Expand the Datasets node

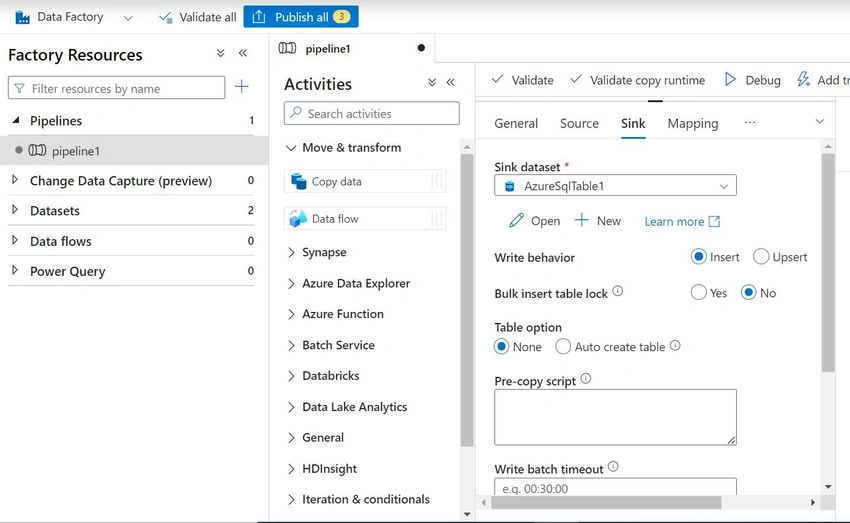pyautogui.click(x=15, y=210)
